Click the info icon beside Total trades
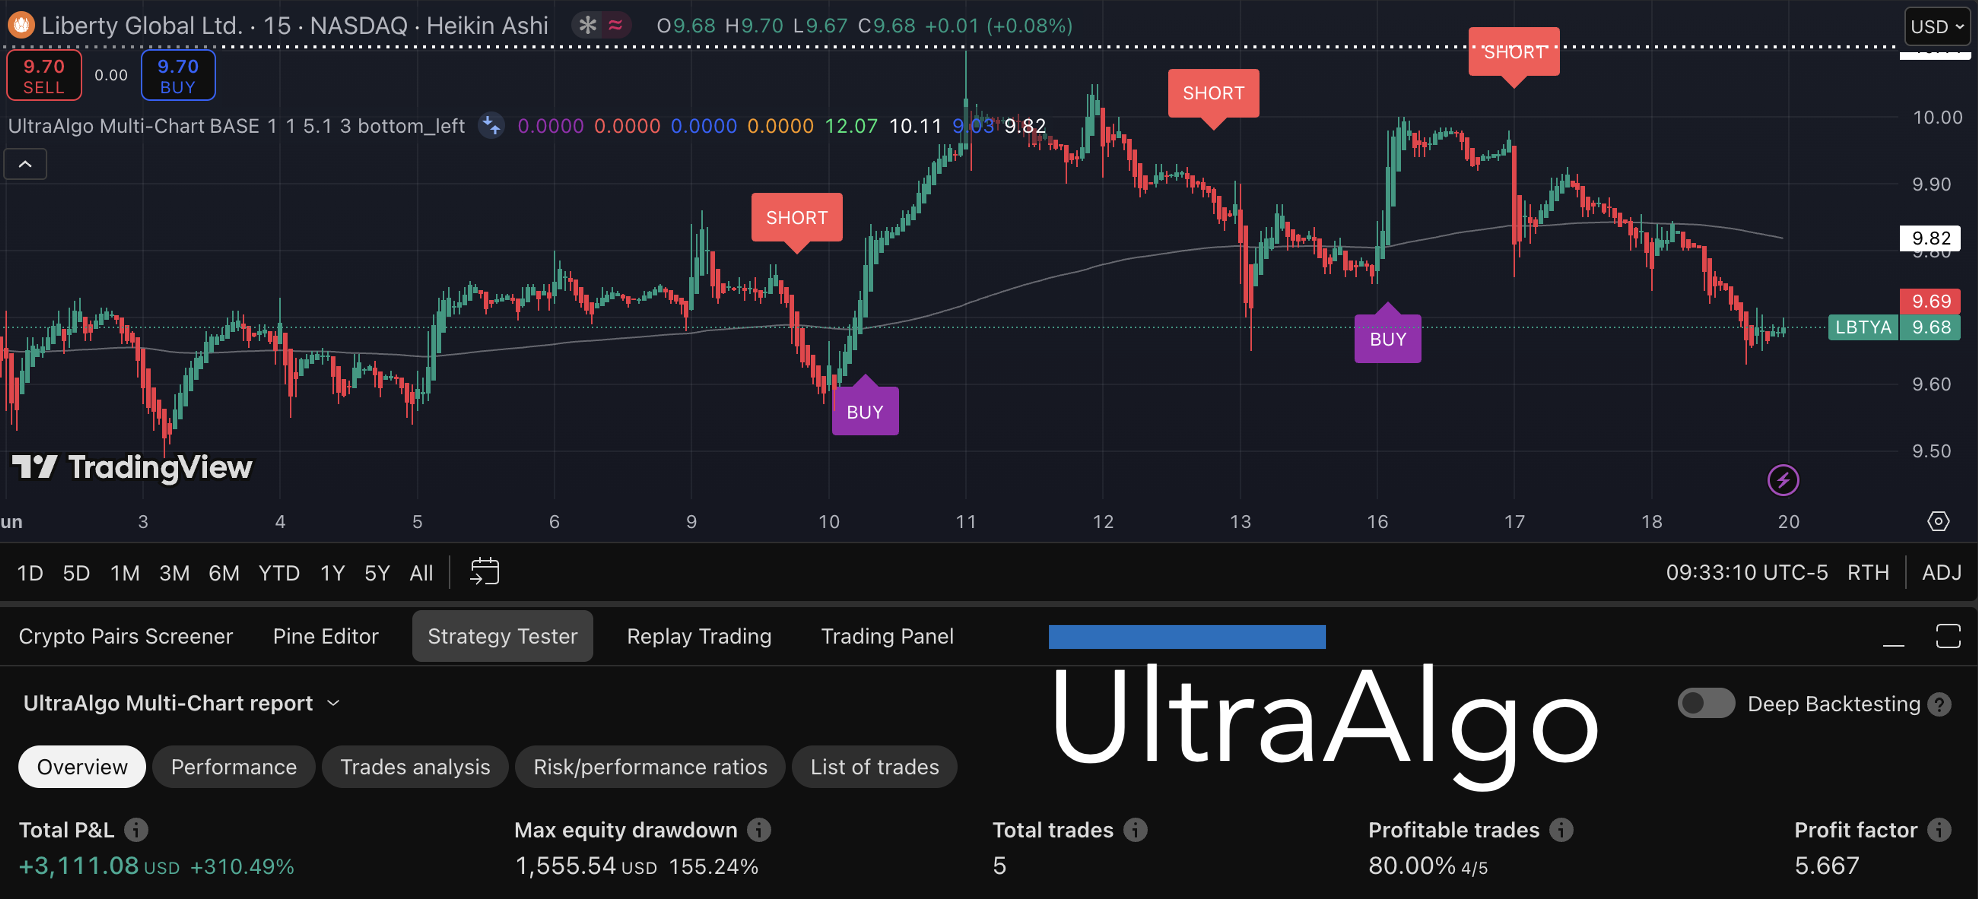 click(1135, 830)
